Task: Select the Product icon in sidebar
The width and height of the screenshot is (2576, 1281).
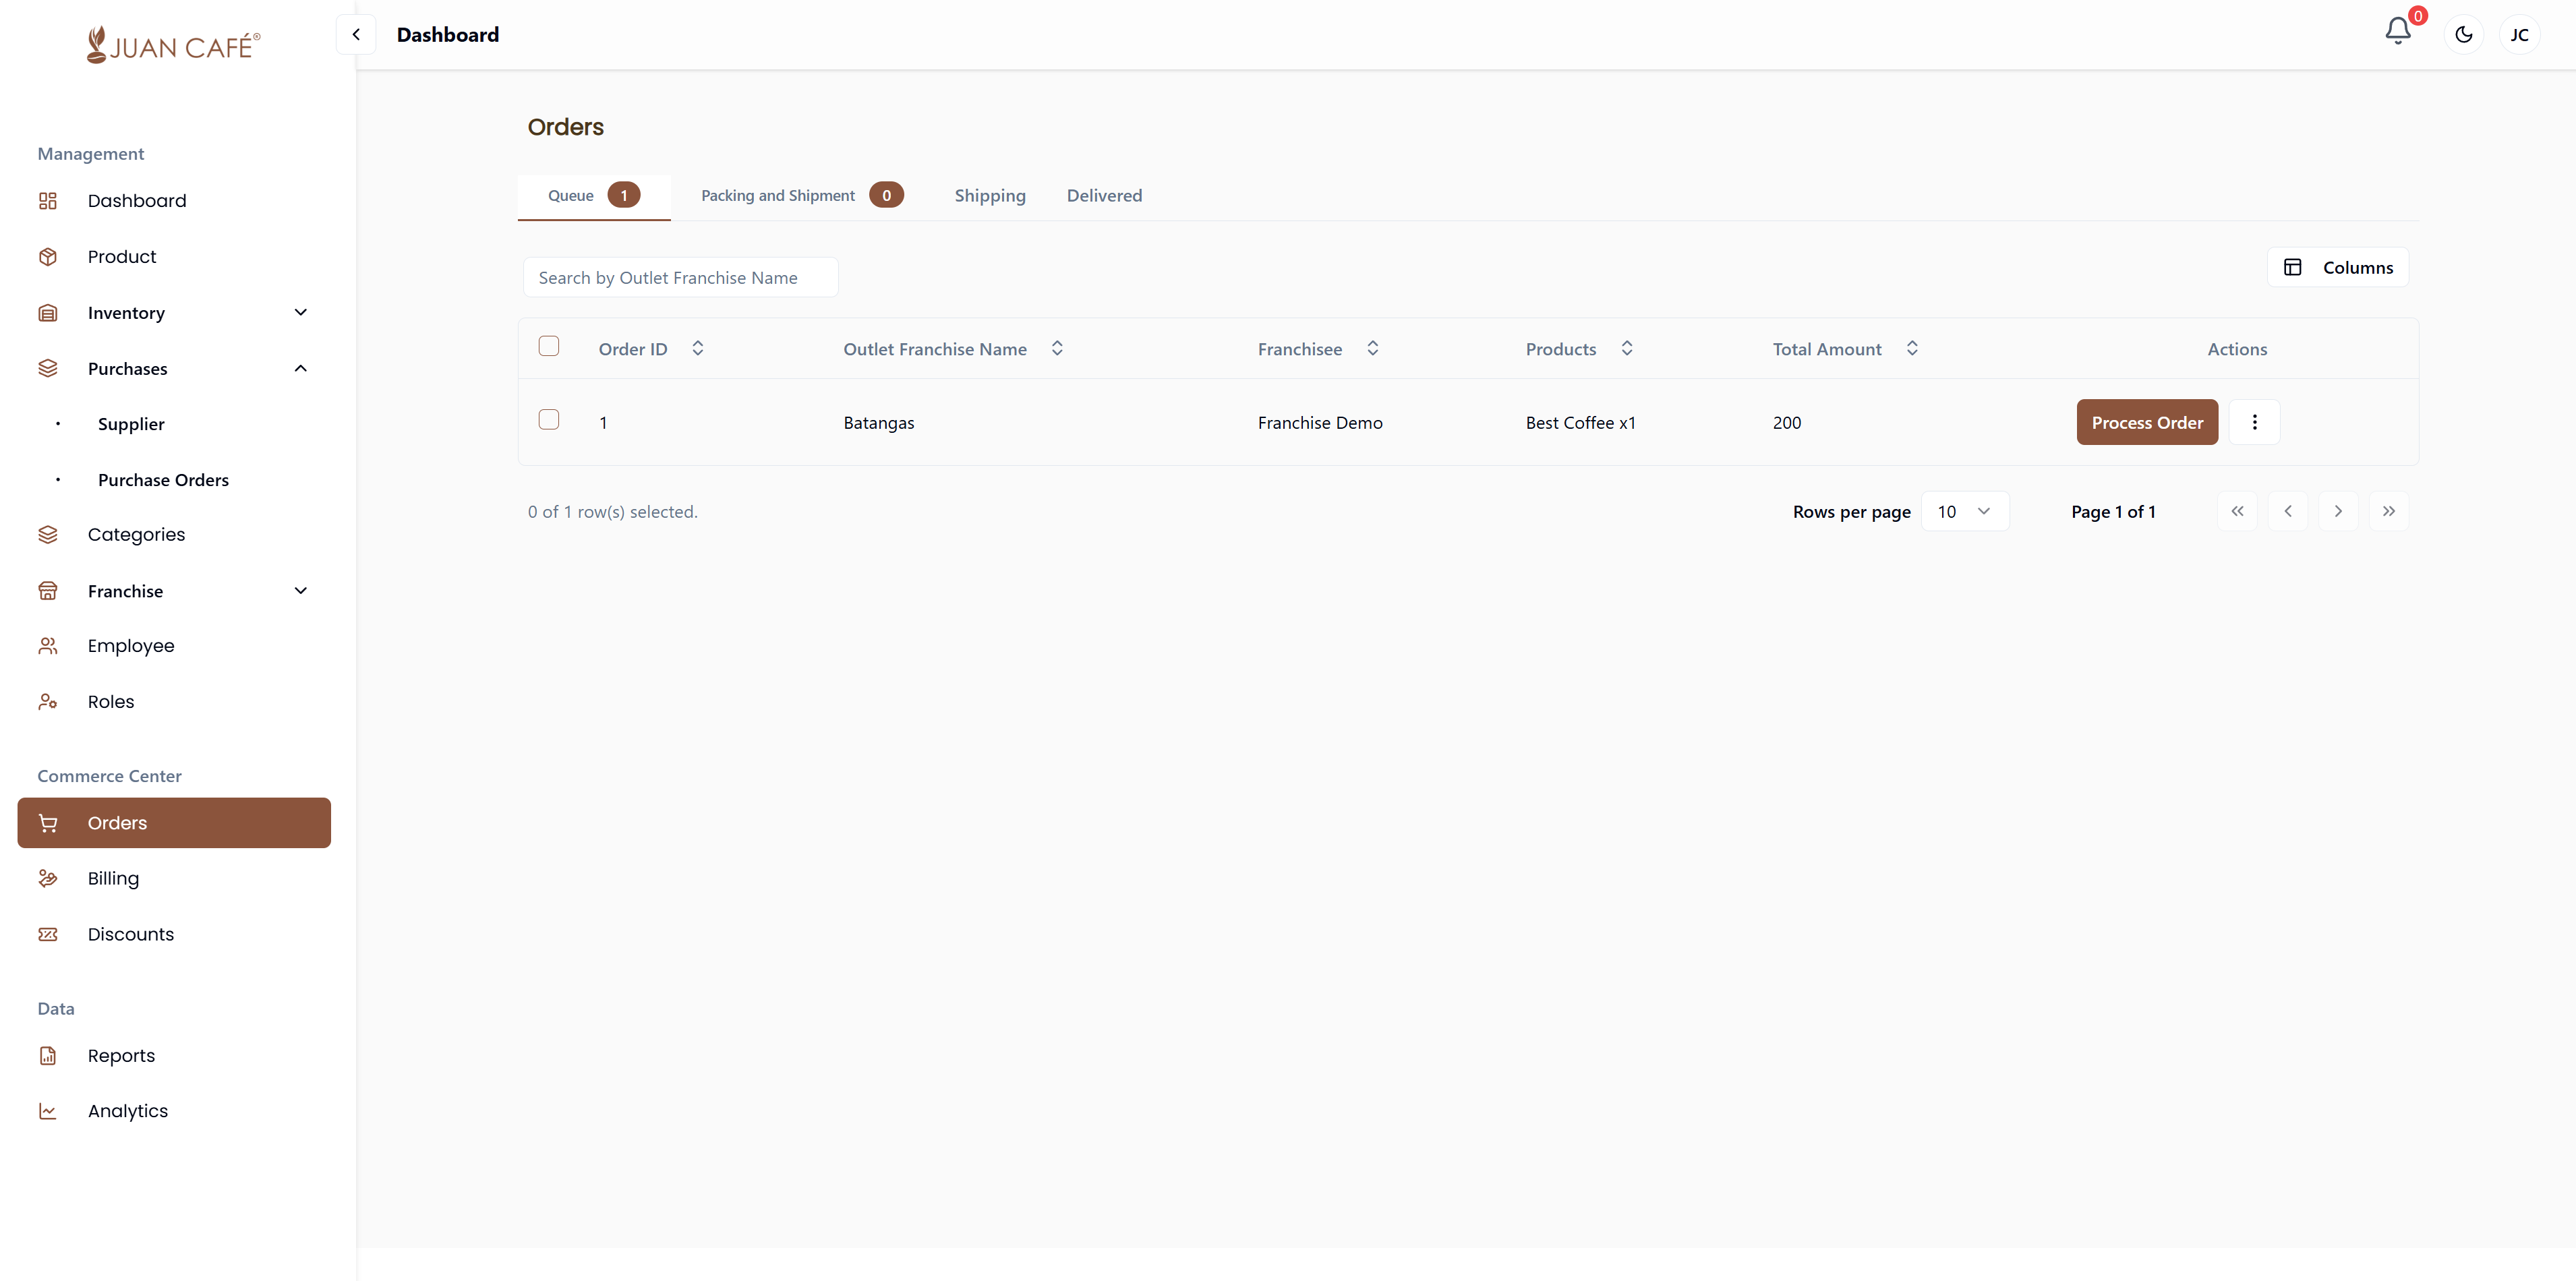Action: 48,256
